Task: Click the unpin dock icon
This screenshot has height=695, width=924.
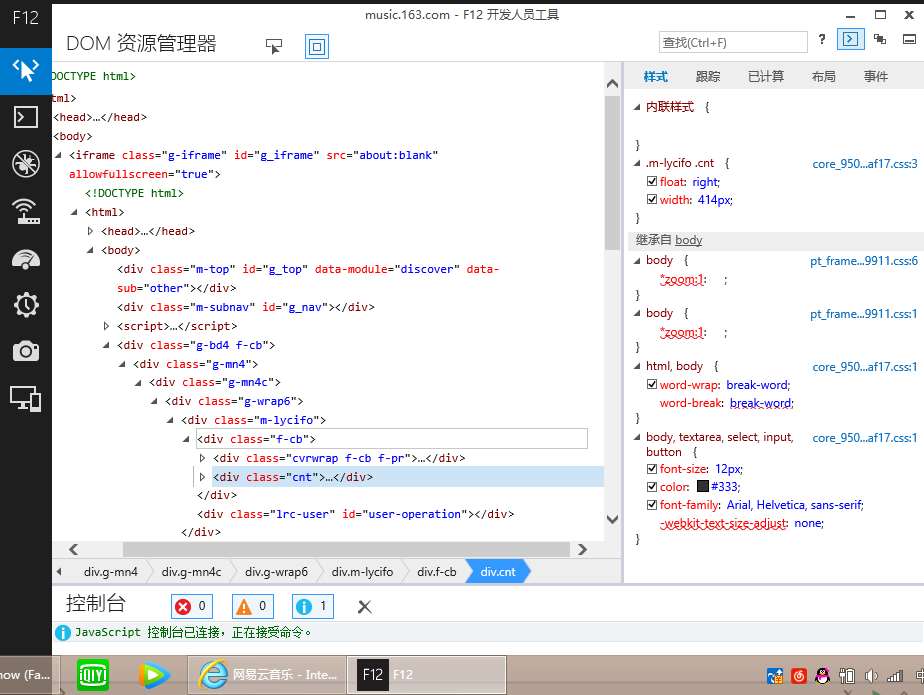Action: pyautogui.click(x=909, y=39)
